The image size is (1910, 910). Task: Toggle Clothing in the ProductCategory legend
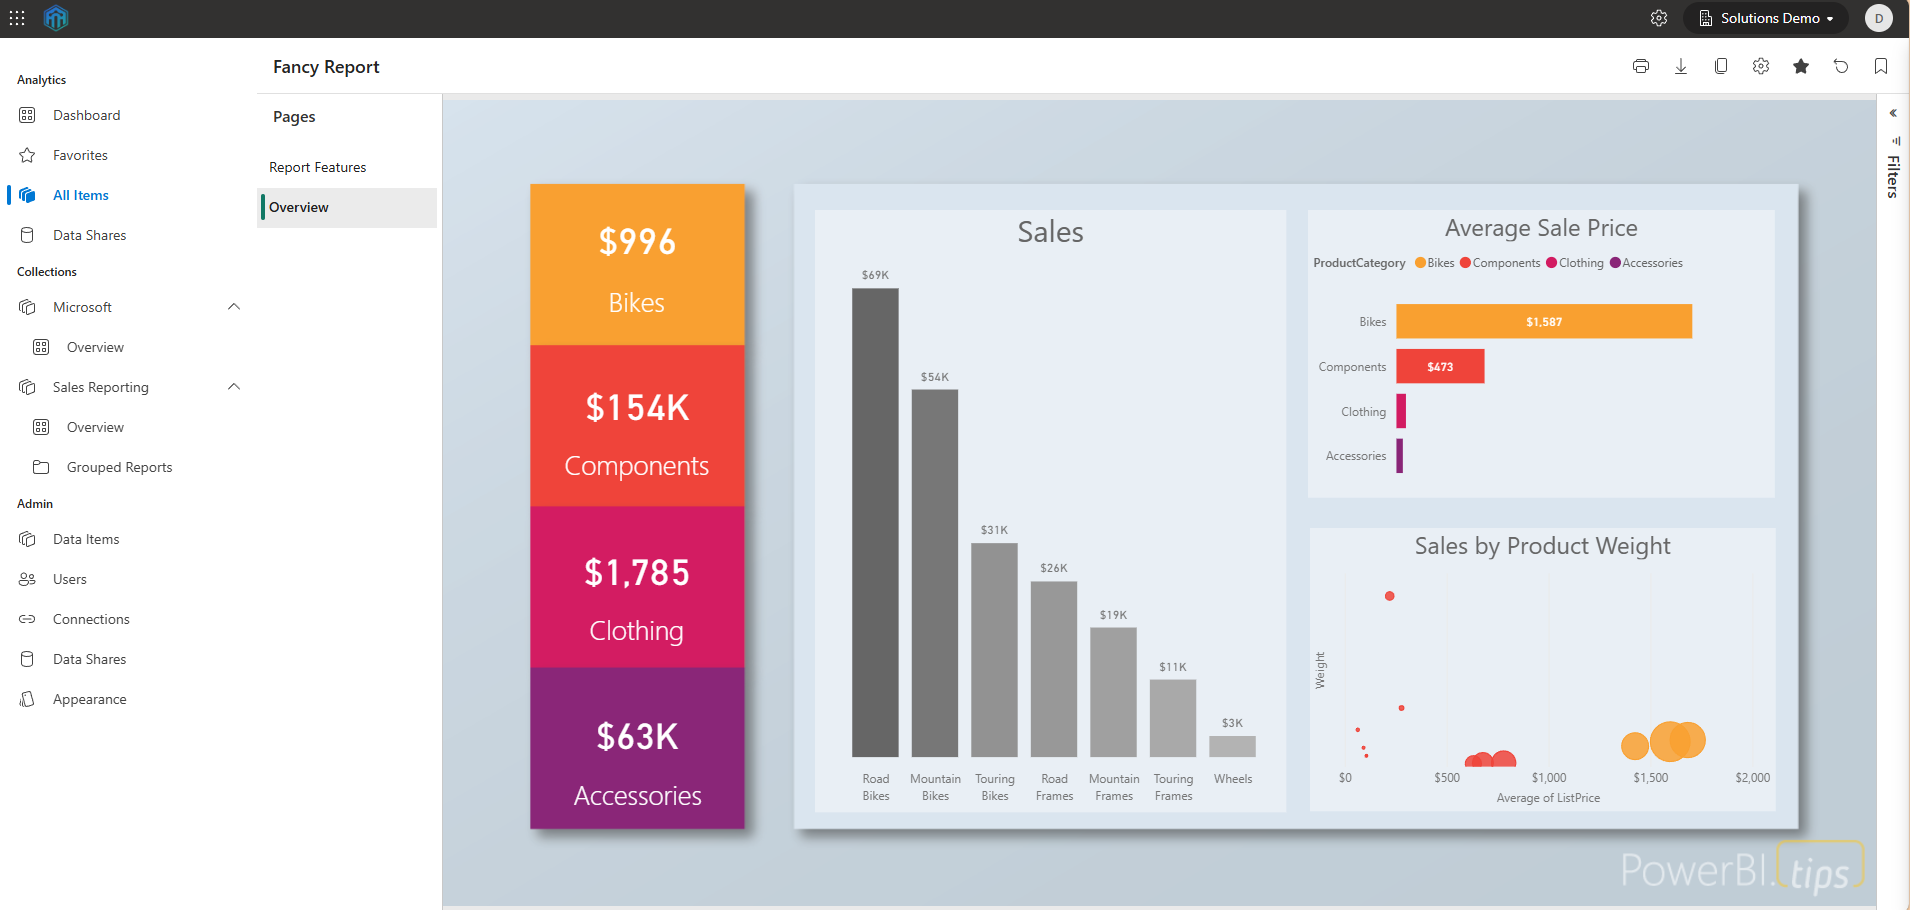click(x=1575, y=263)
